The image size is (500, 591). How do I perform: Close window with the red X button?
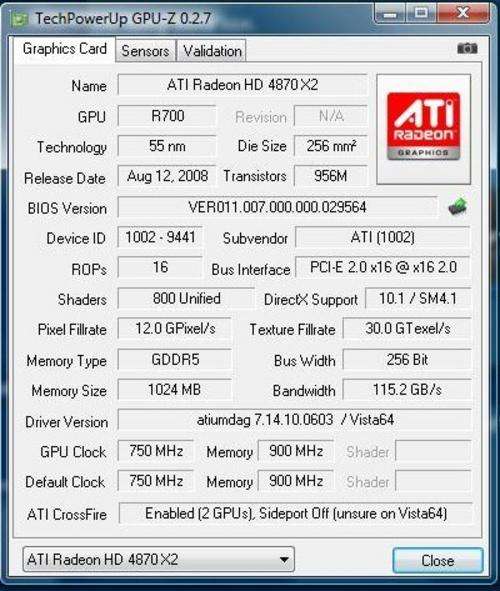(463, 14)
